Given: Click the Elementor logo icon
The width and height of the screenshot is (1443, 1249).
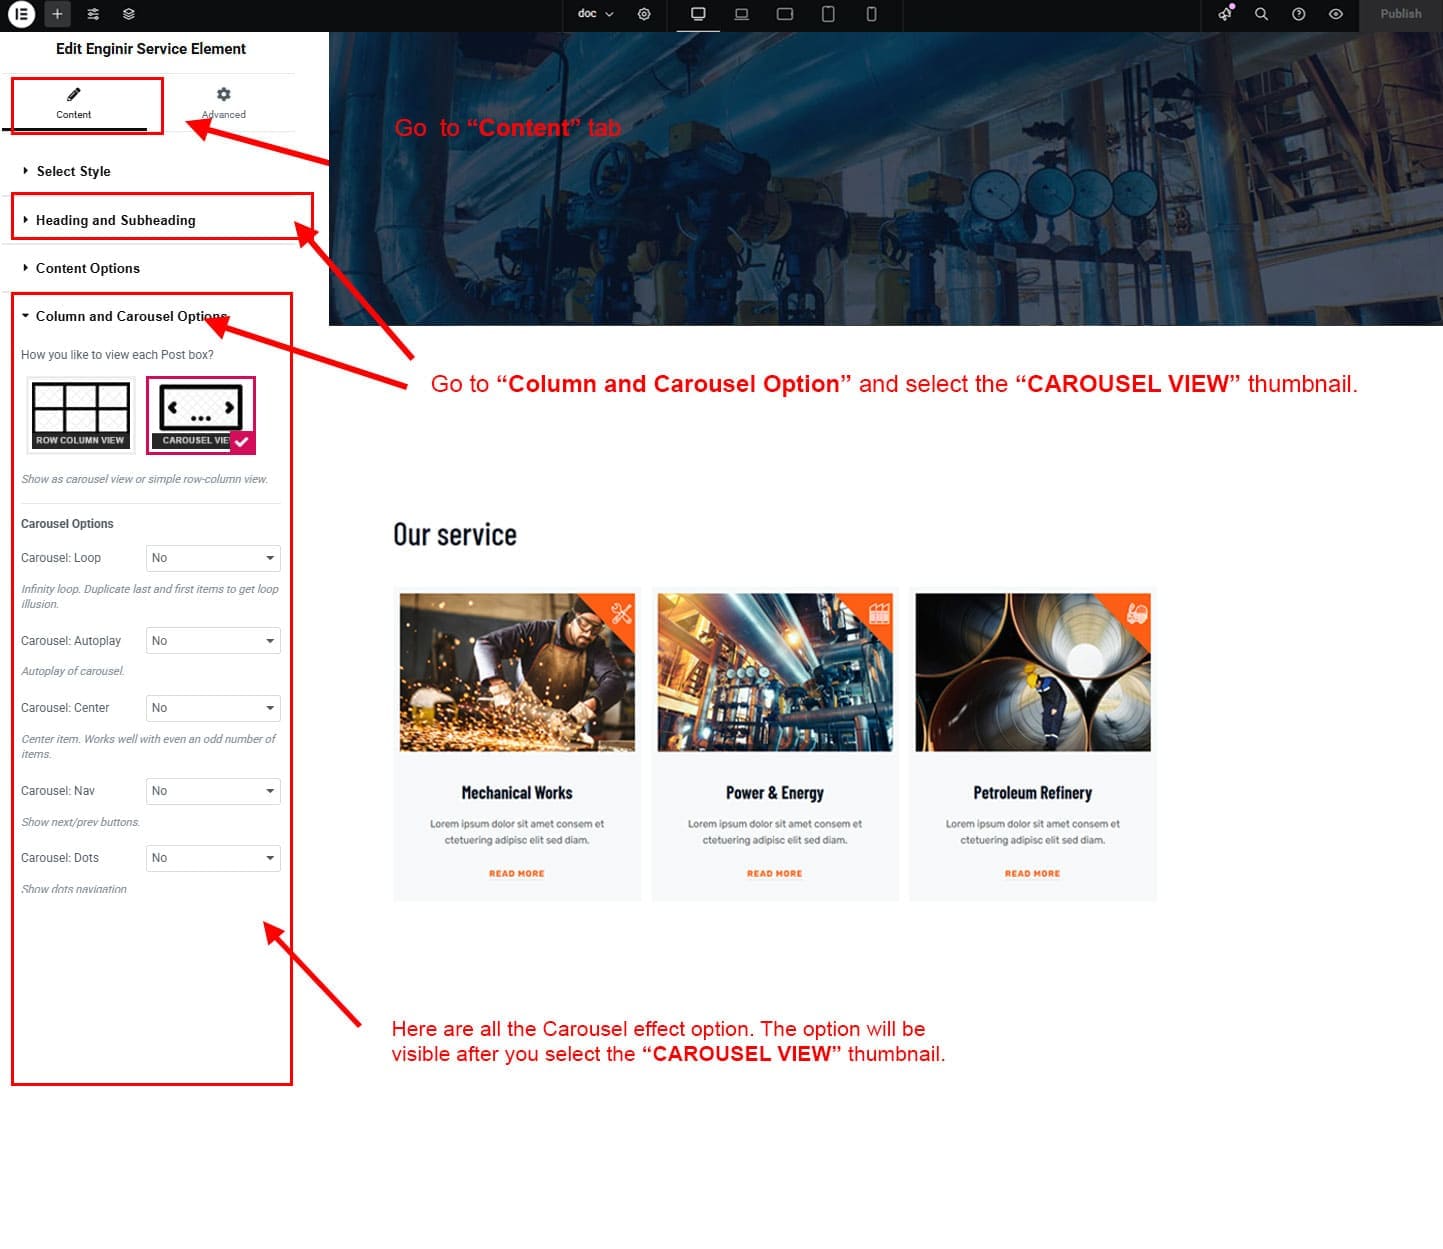Looking at the screenshot, I should click(21, 14).
